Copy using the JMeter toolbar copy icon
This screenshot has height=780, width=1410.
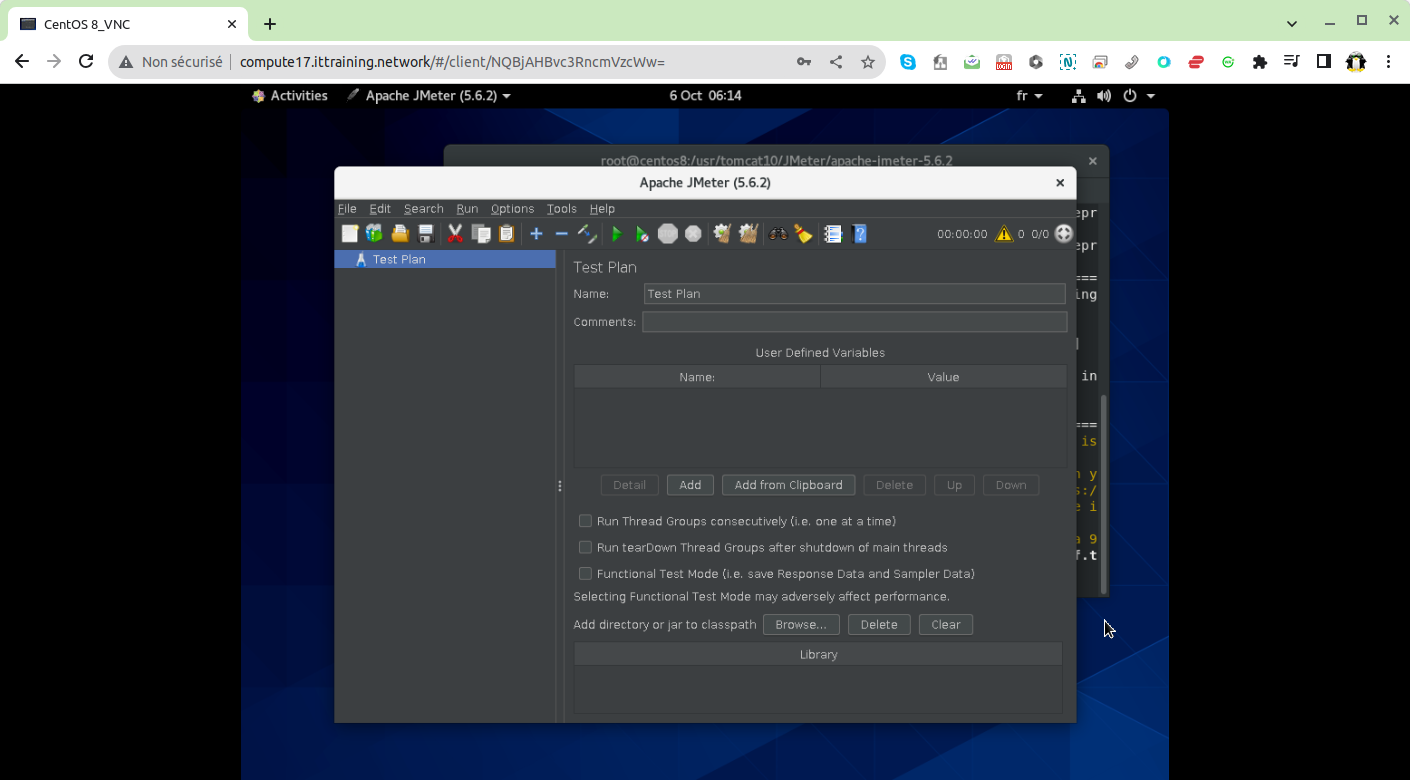[481, 234]
